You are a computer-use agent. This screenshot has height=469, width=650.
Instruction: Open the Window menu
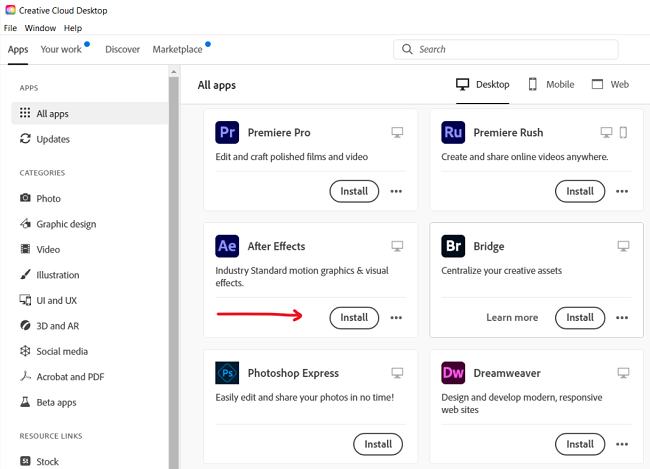pos(40,28)
